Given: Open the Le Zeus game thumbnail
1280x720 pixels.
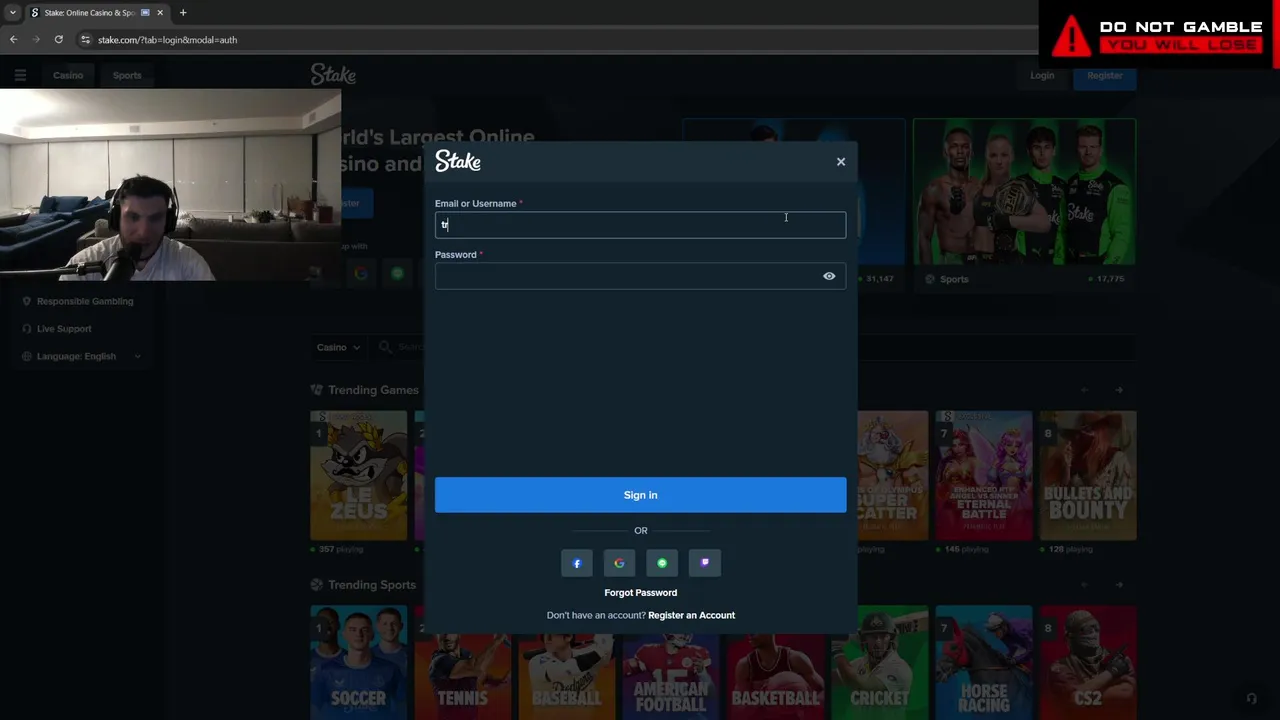Looking at the screenshot, I should 359,475.
